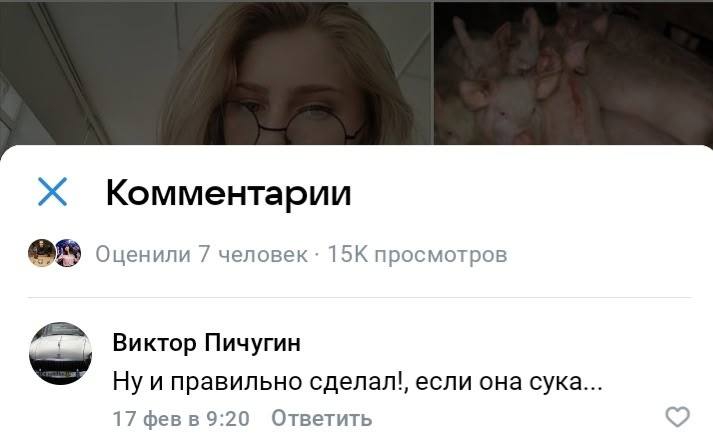Close the comments panel with blue X
Viewport: 713px width, 444px height.
click(x=52, y=192)
